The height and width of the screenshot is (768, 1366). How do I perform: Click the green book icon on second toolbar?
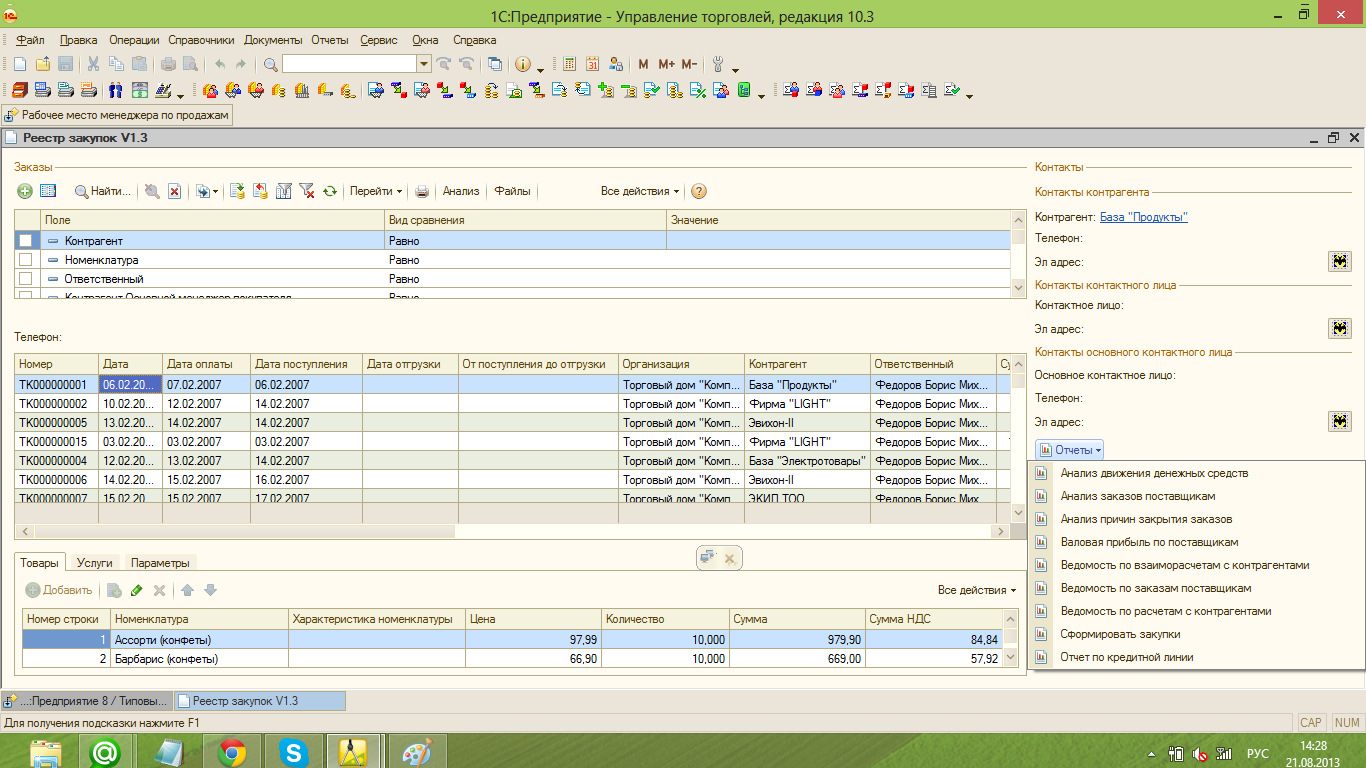tap(744, 90)
